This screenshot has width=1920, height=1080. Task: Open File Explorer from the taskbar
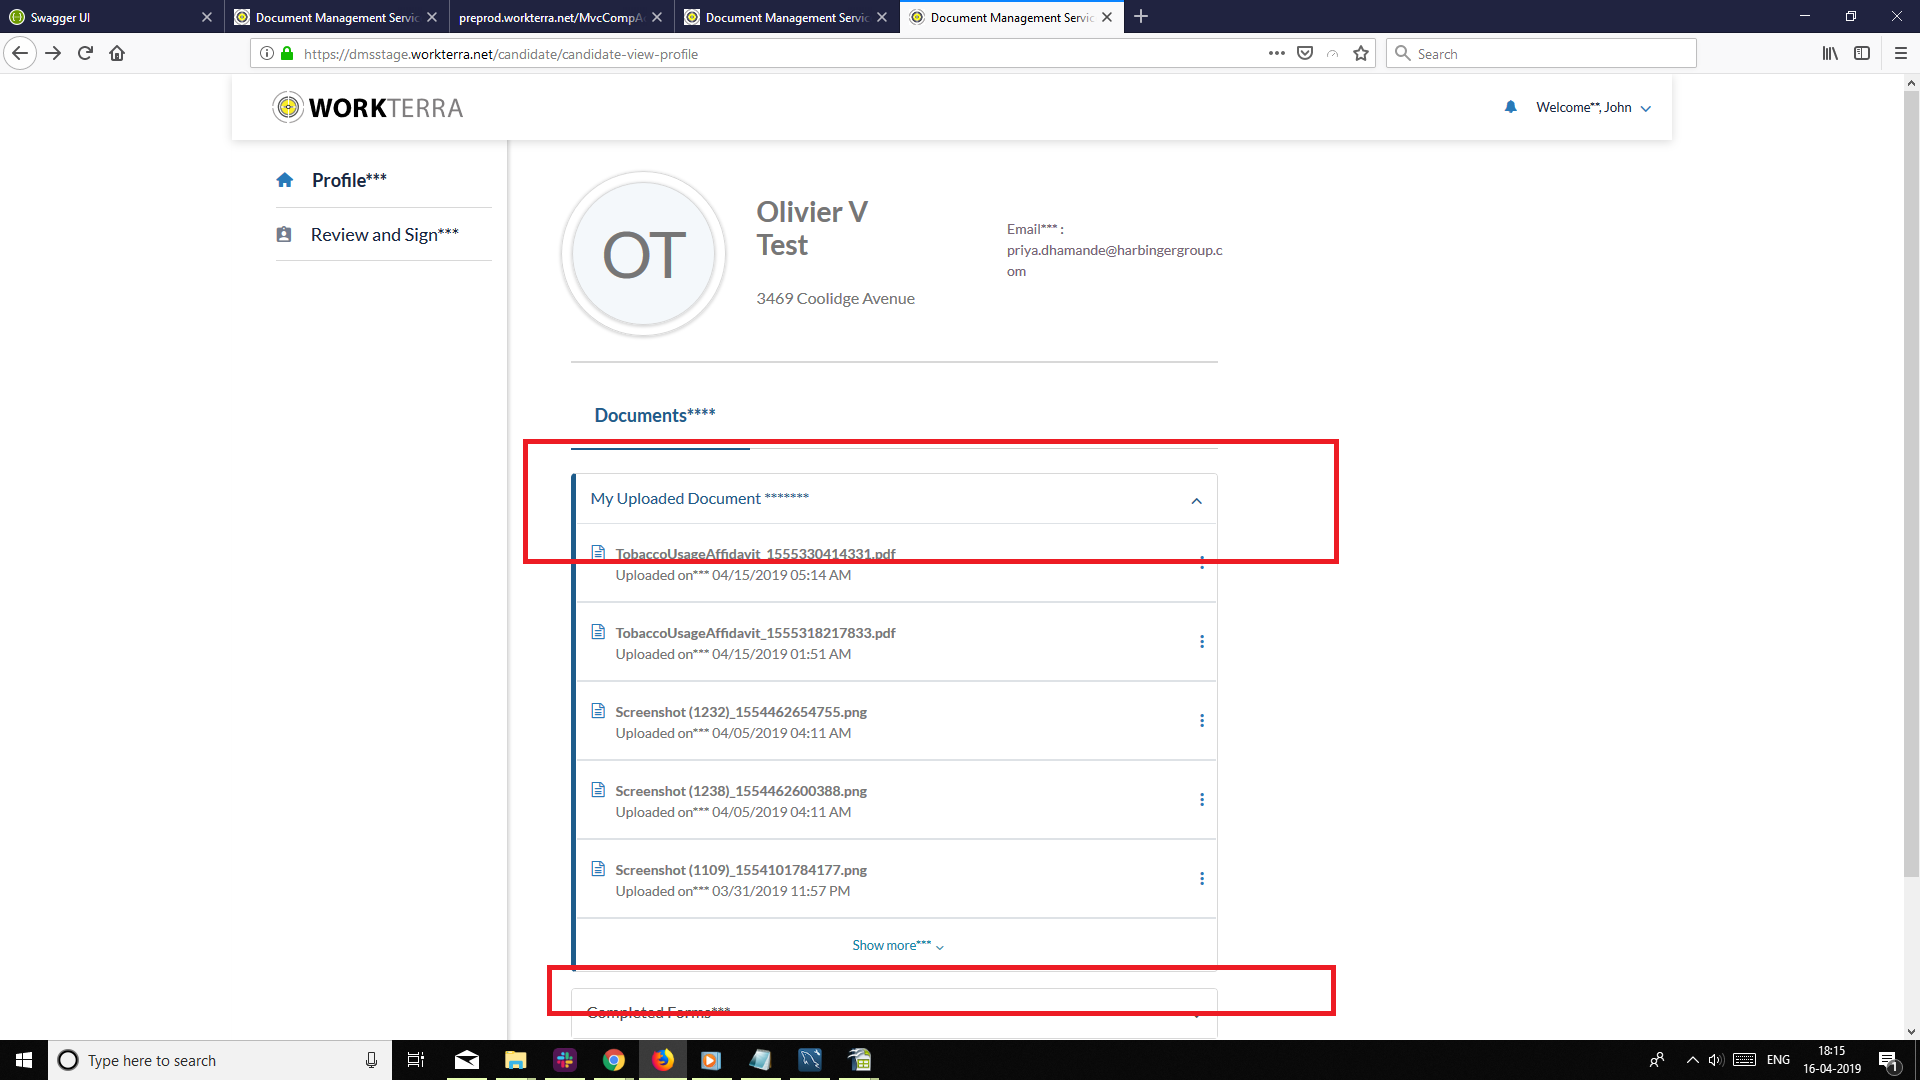click(516, 1060)
